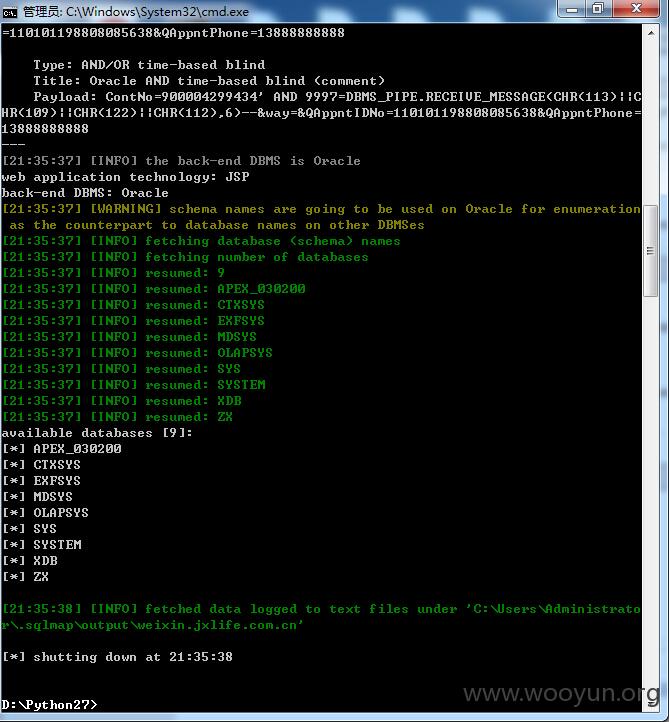Click the 'resumed: MDSYS' log line

point(129,337)
